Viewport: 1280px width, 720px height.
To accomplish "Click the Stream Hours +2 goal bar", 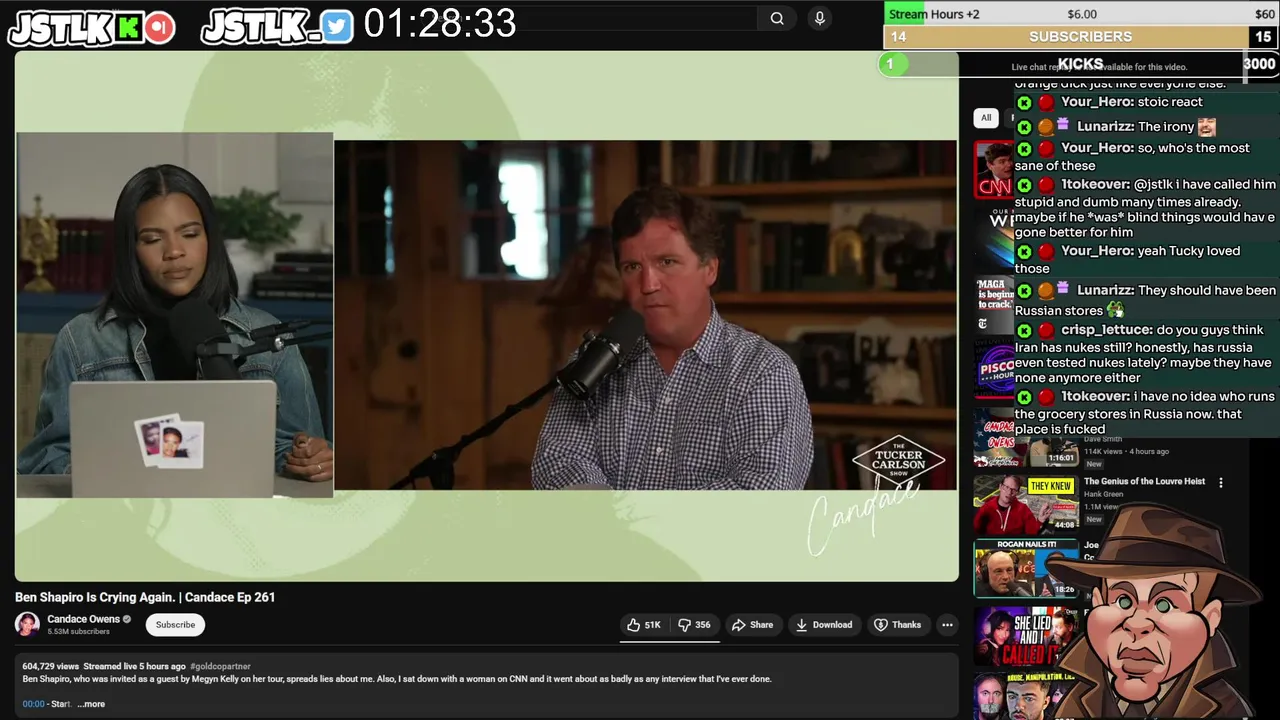I will [1081, 14].
